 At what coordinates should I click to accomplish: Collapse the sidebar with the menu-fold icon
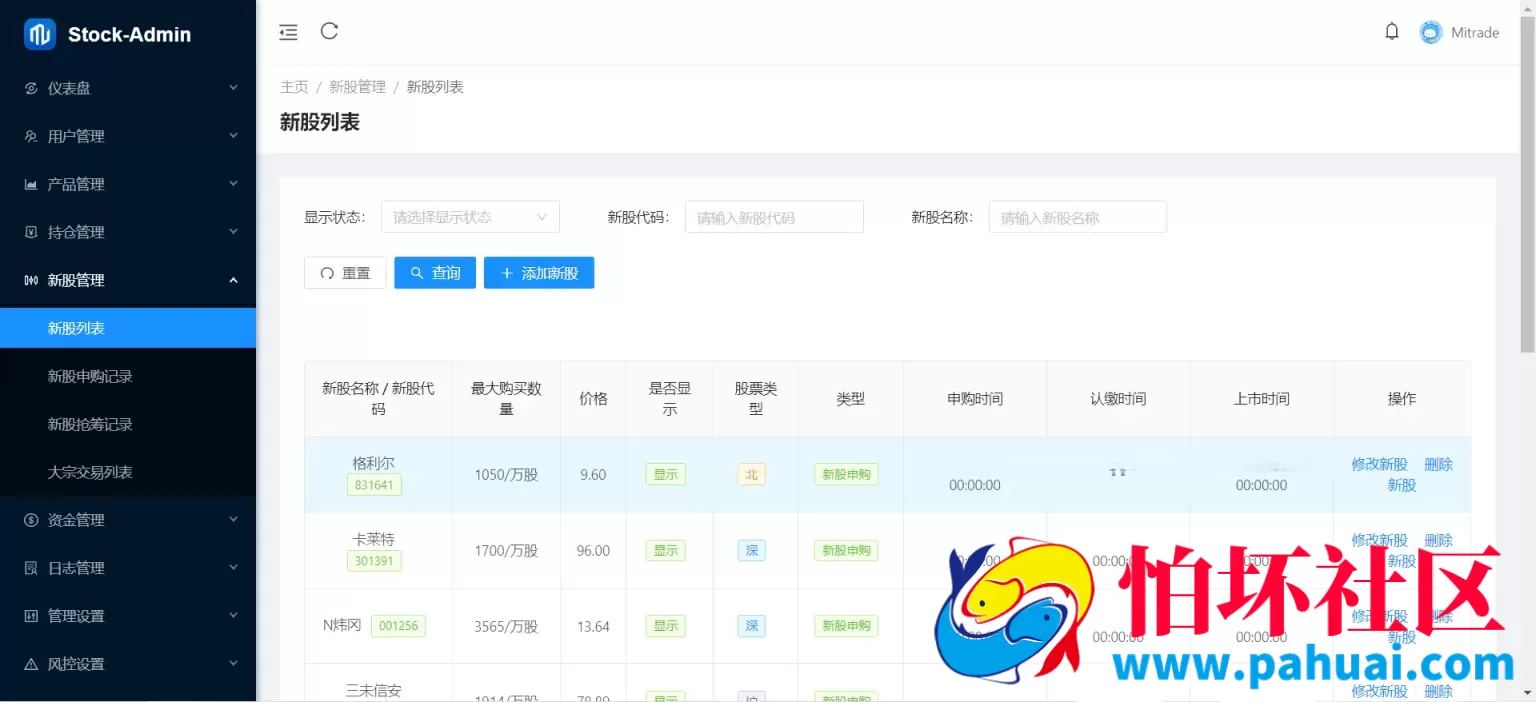(288, 32)
